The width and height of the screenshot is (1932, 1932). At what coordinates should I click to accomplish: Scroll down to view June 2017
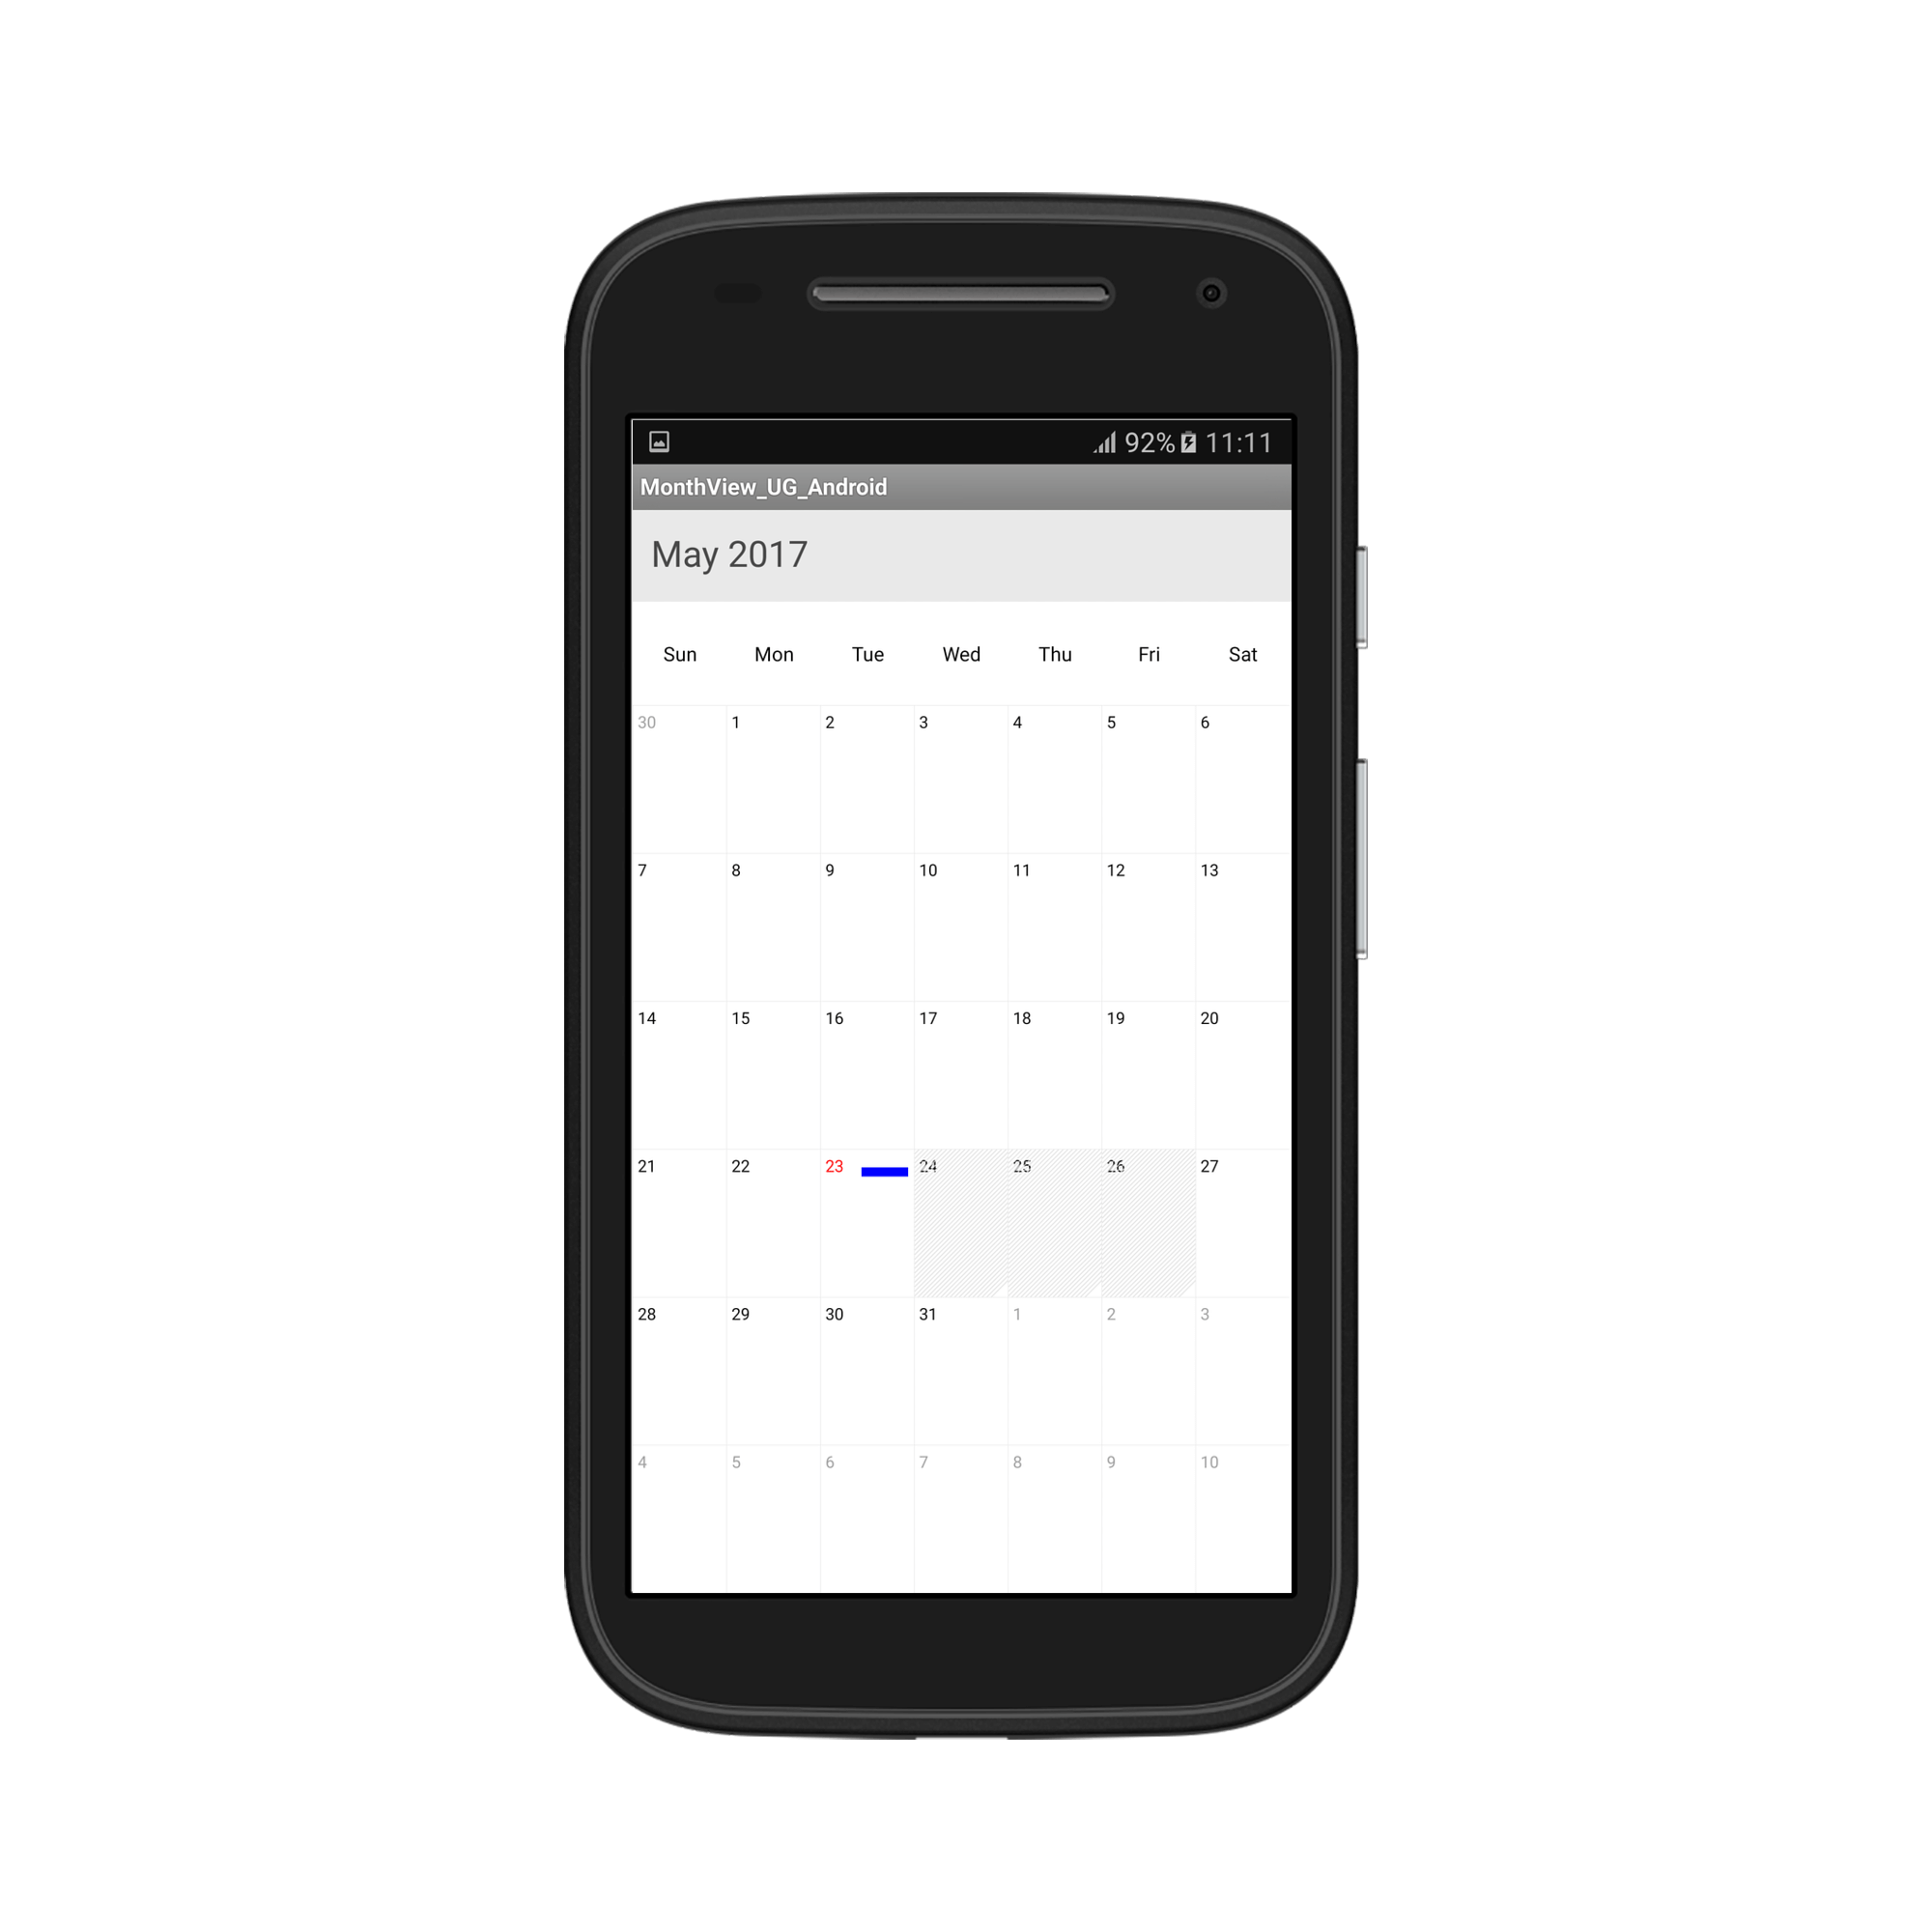(x=964, y=1062)
